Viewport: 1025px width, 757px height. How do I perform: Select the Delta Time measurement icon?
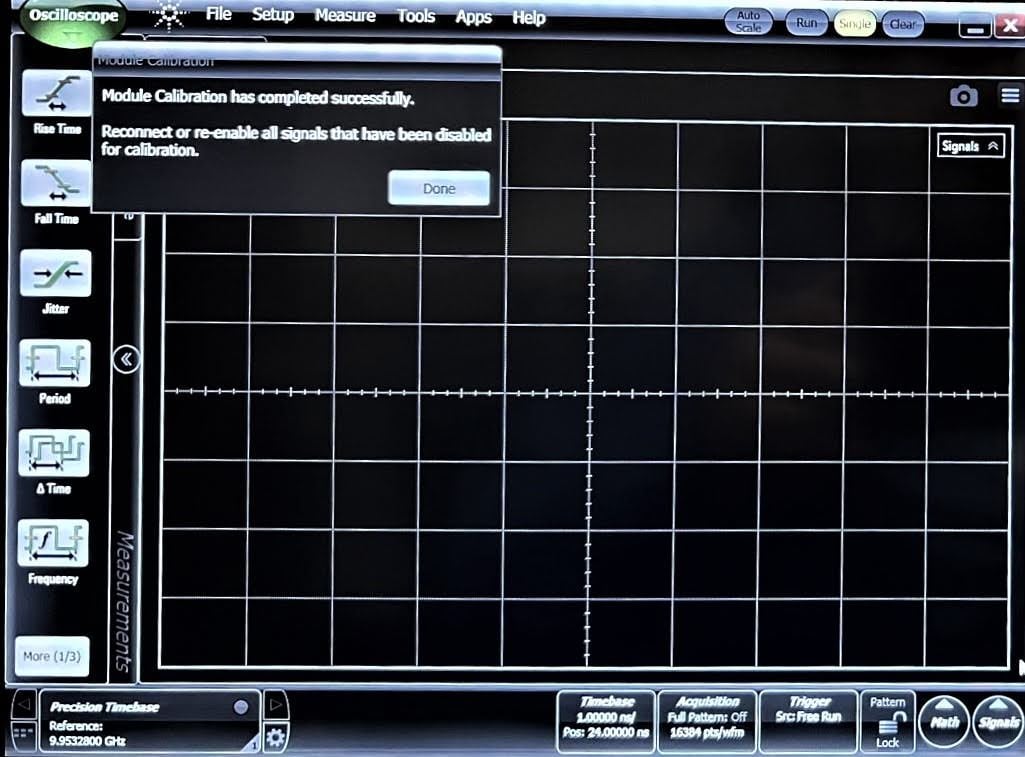(54, 452)
